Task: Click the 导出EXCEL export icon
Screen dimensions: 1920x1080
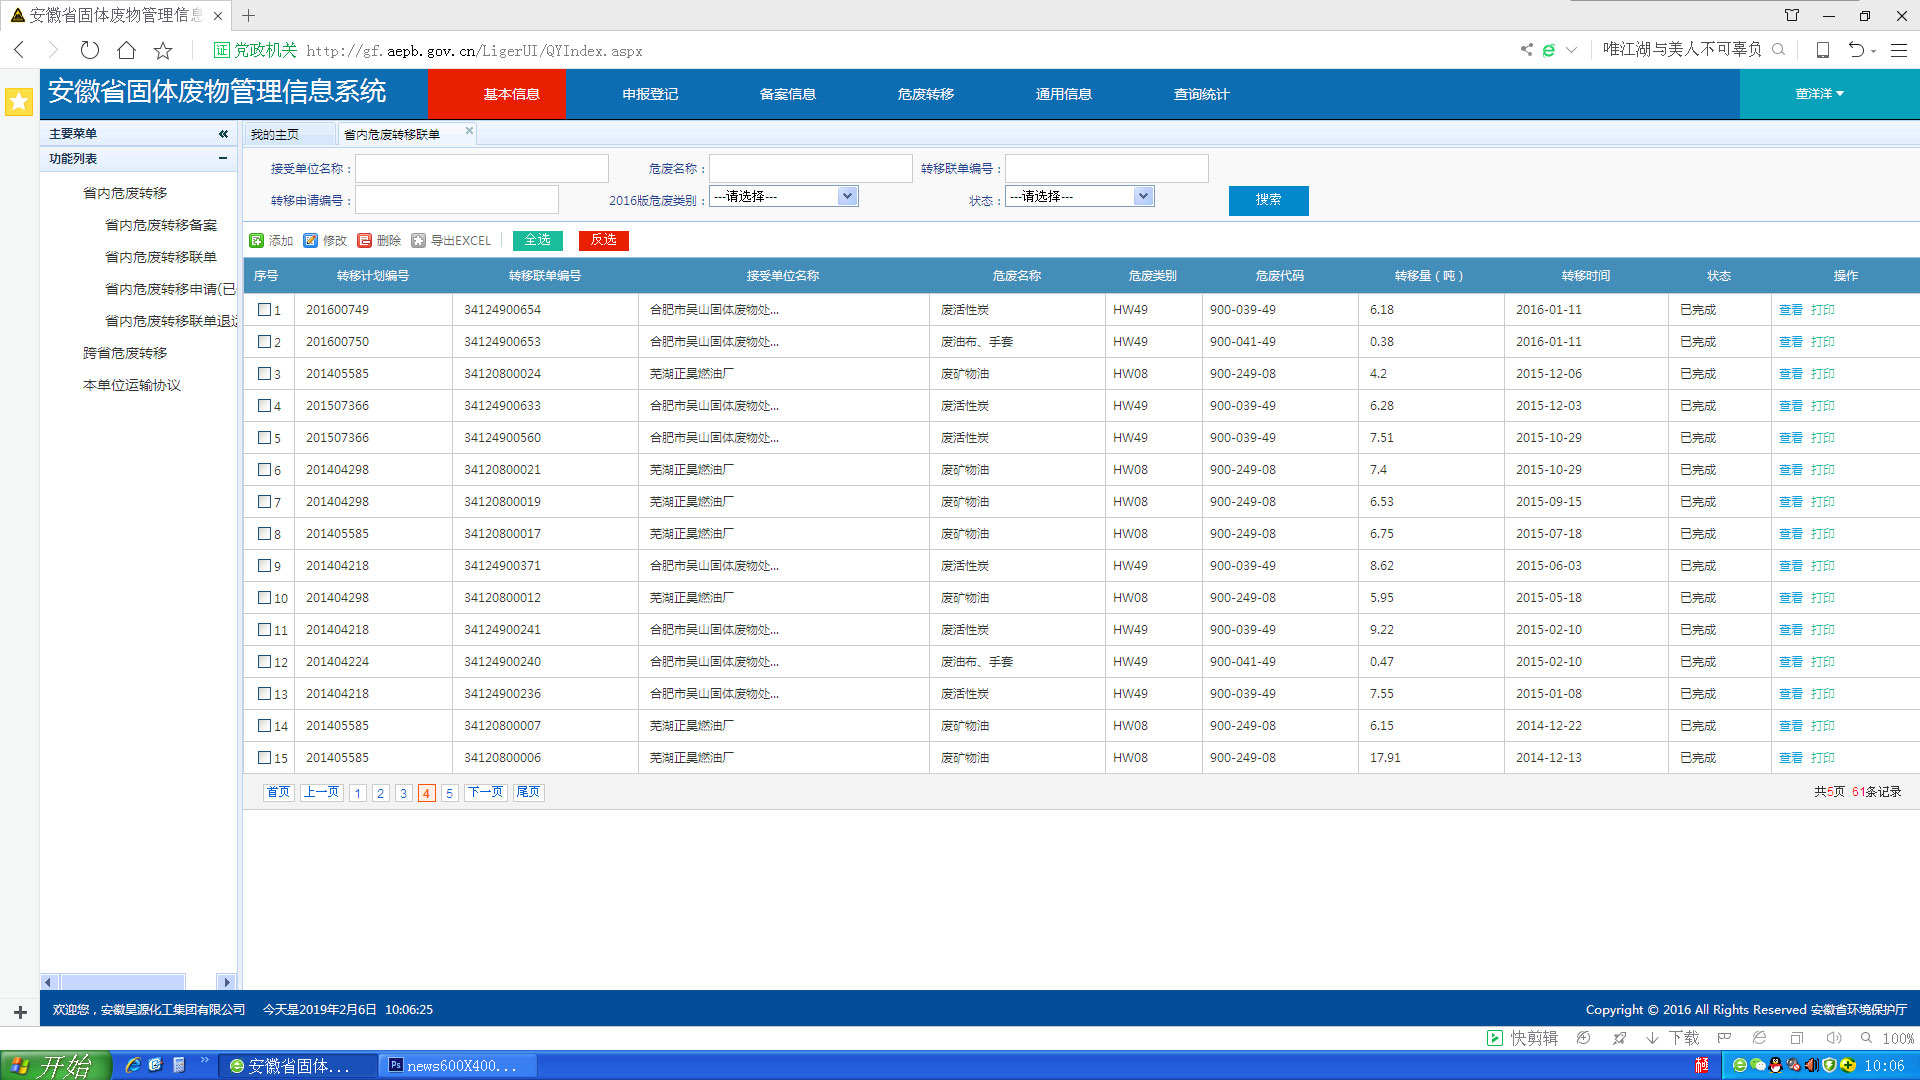Action: [419, 241]
